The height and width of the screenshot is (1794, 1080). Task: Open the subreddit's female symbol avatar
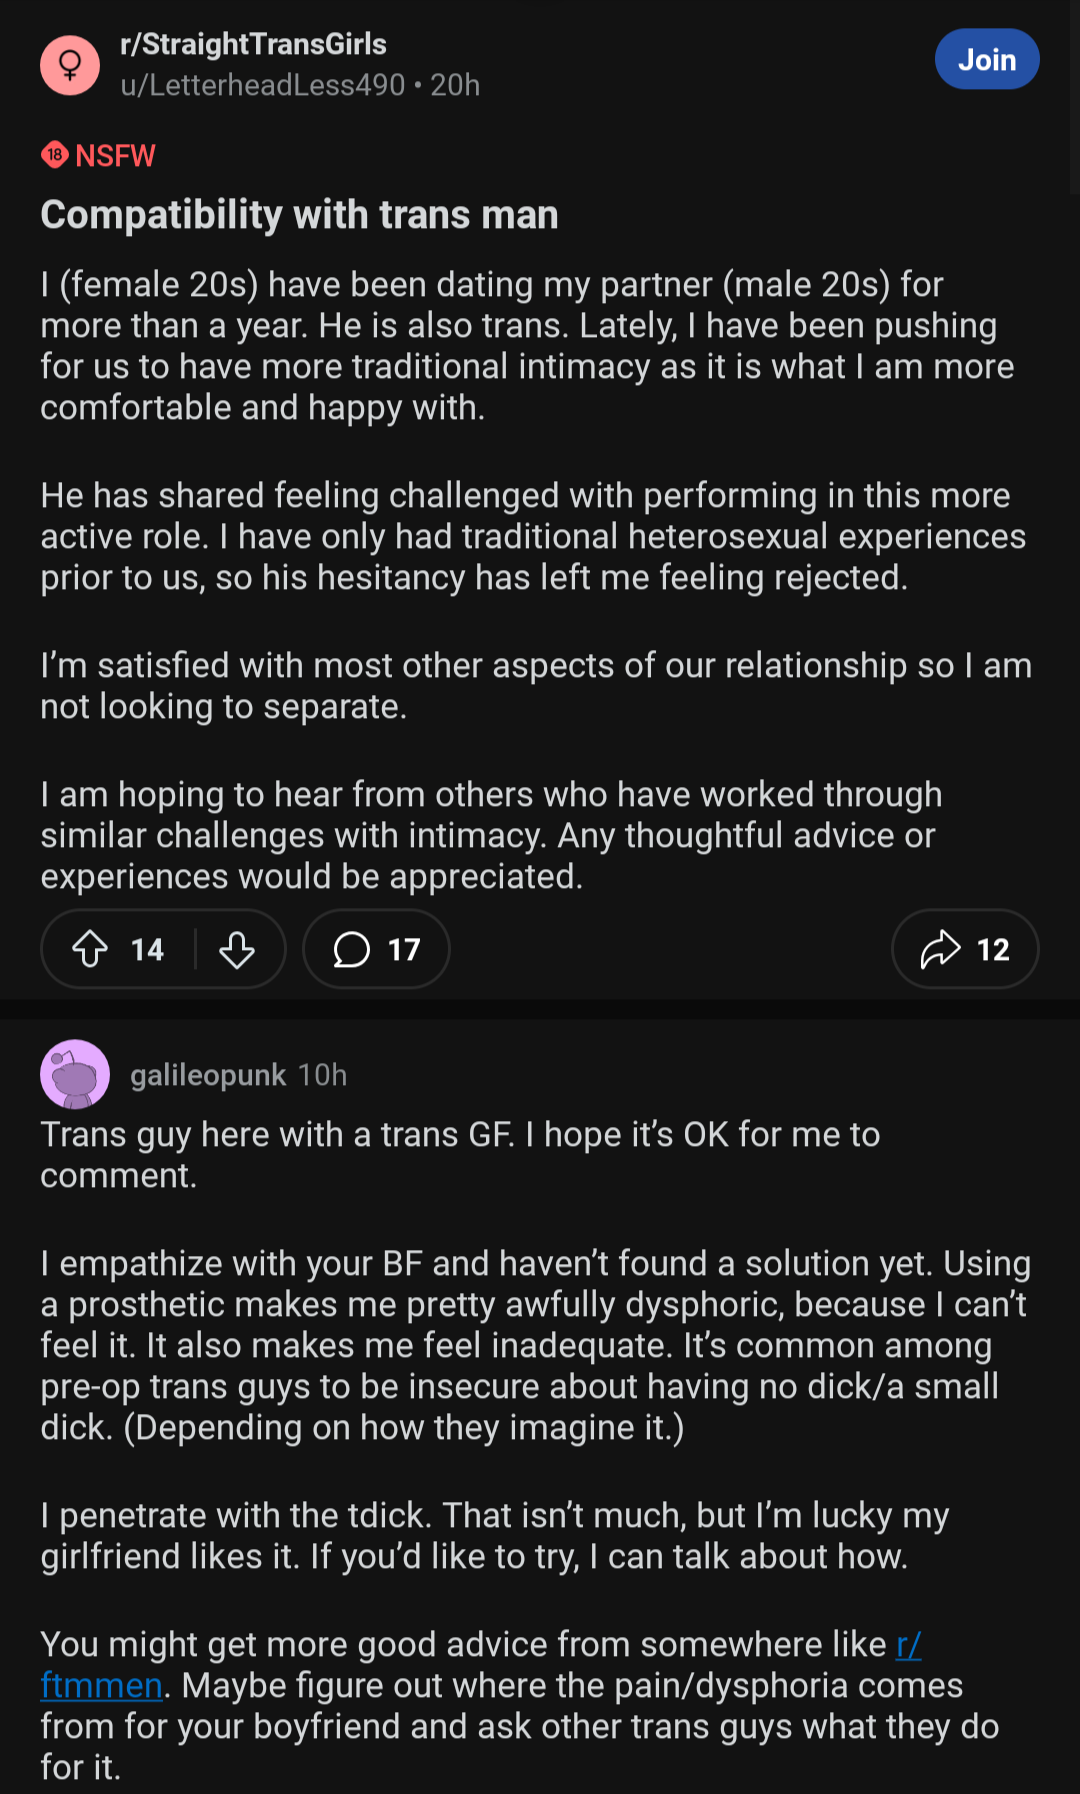tap(70, 65)
